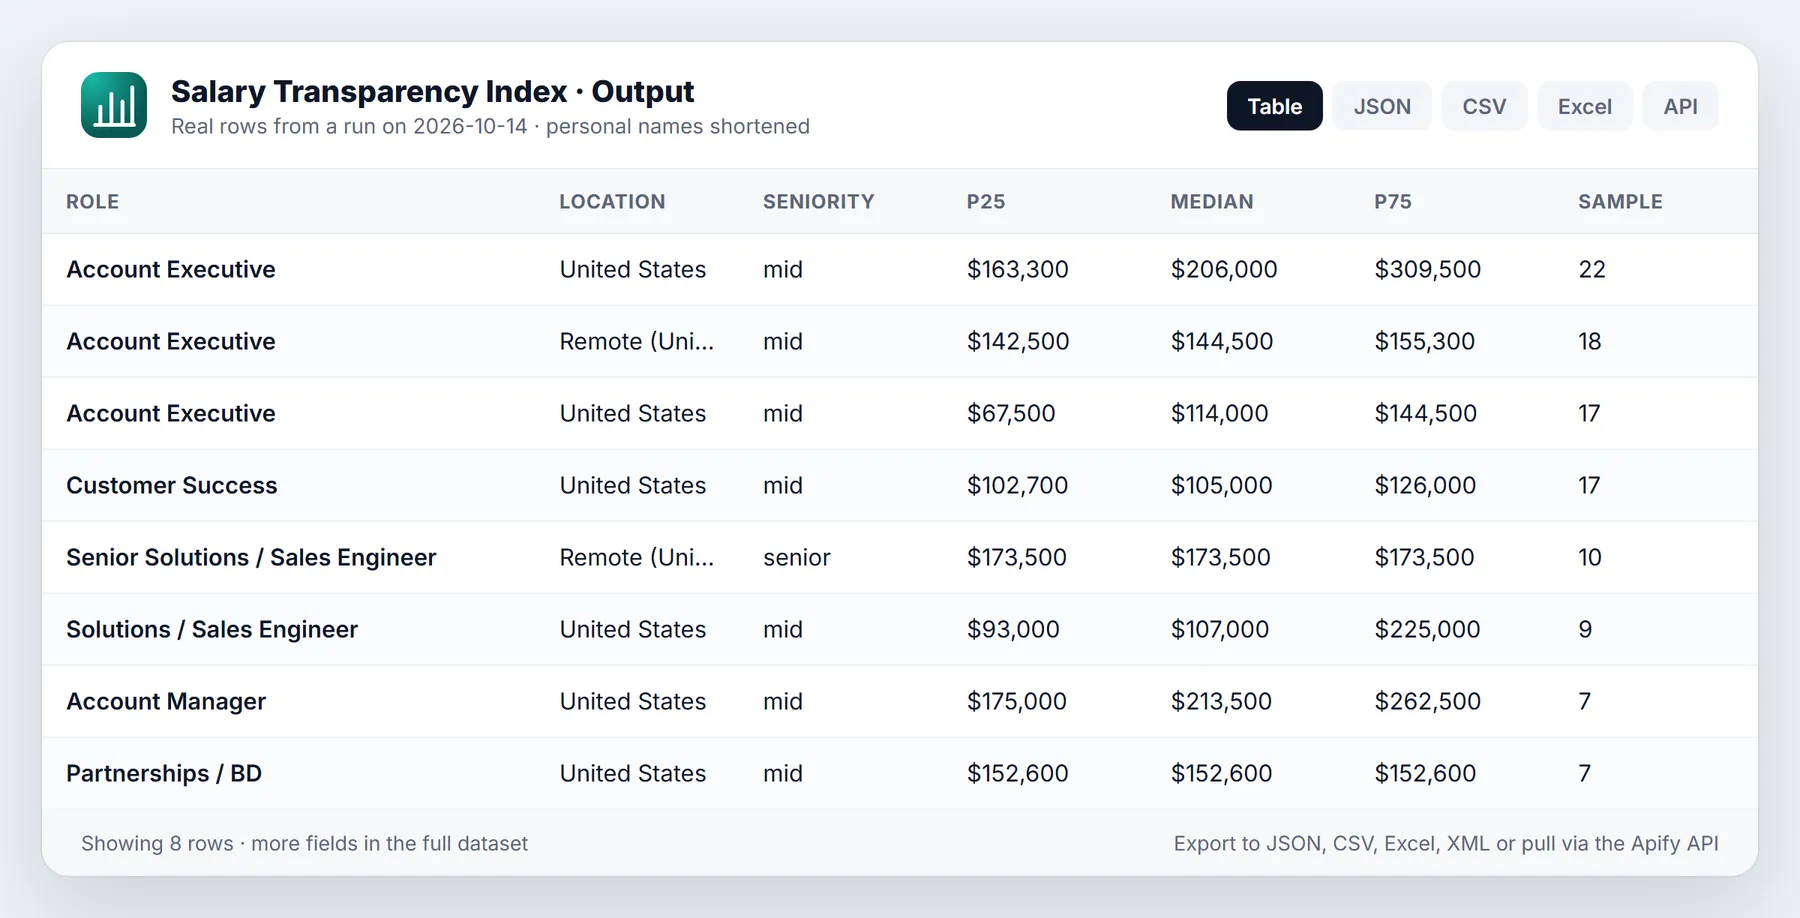The image size is (1800, 918).
Task: Click the $67,500 P25 value
Action: pos(1011,413)
